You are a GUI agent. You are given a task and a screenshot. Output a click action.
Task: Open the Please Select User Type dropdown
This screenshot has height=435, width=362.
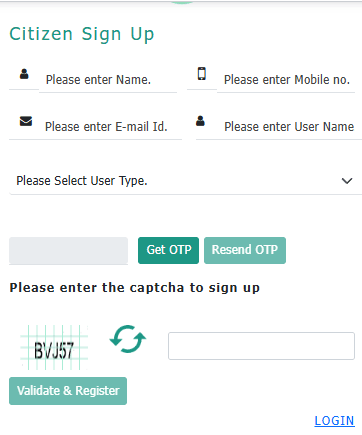click(x=185, y=181)
